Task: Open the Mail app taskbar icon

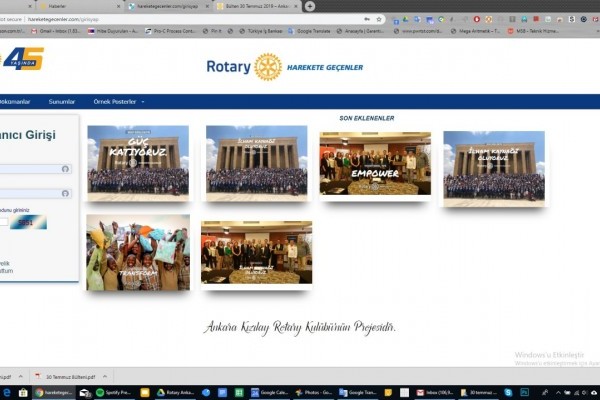Action: click(84, 392)
